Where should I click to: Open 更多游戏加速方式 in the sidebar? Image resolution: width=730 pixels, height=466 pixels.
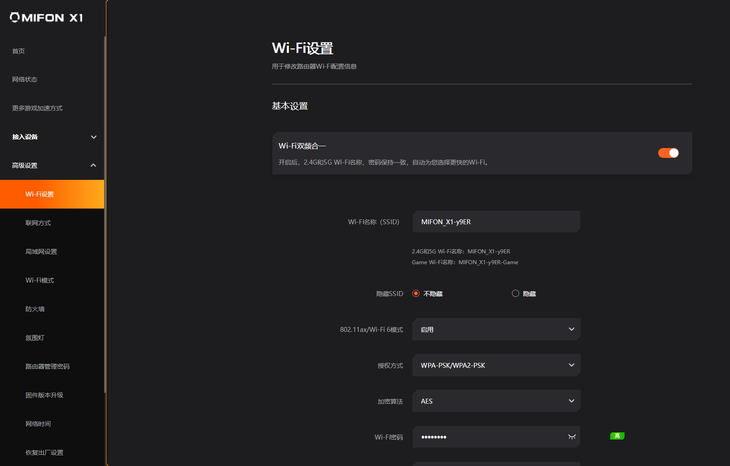tap(37, 108)
